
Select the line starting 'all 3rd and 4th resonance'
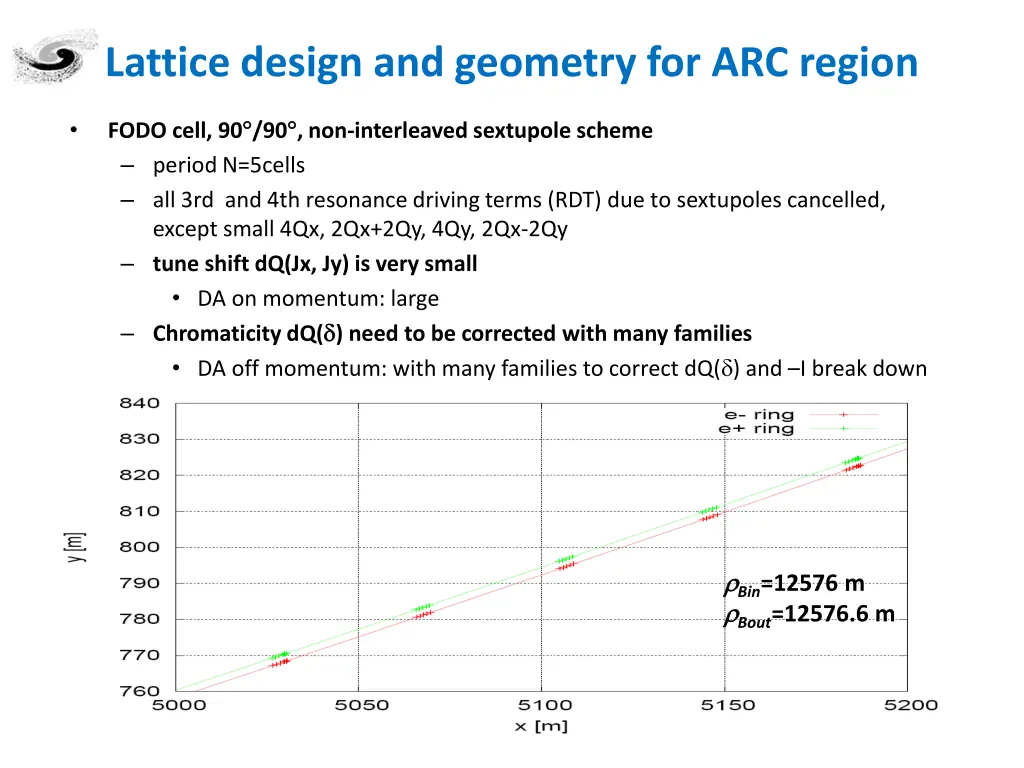[519, 200]
